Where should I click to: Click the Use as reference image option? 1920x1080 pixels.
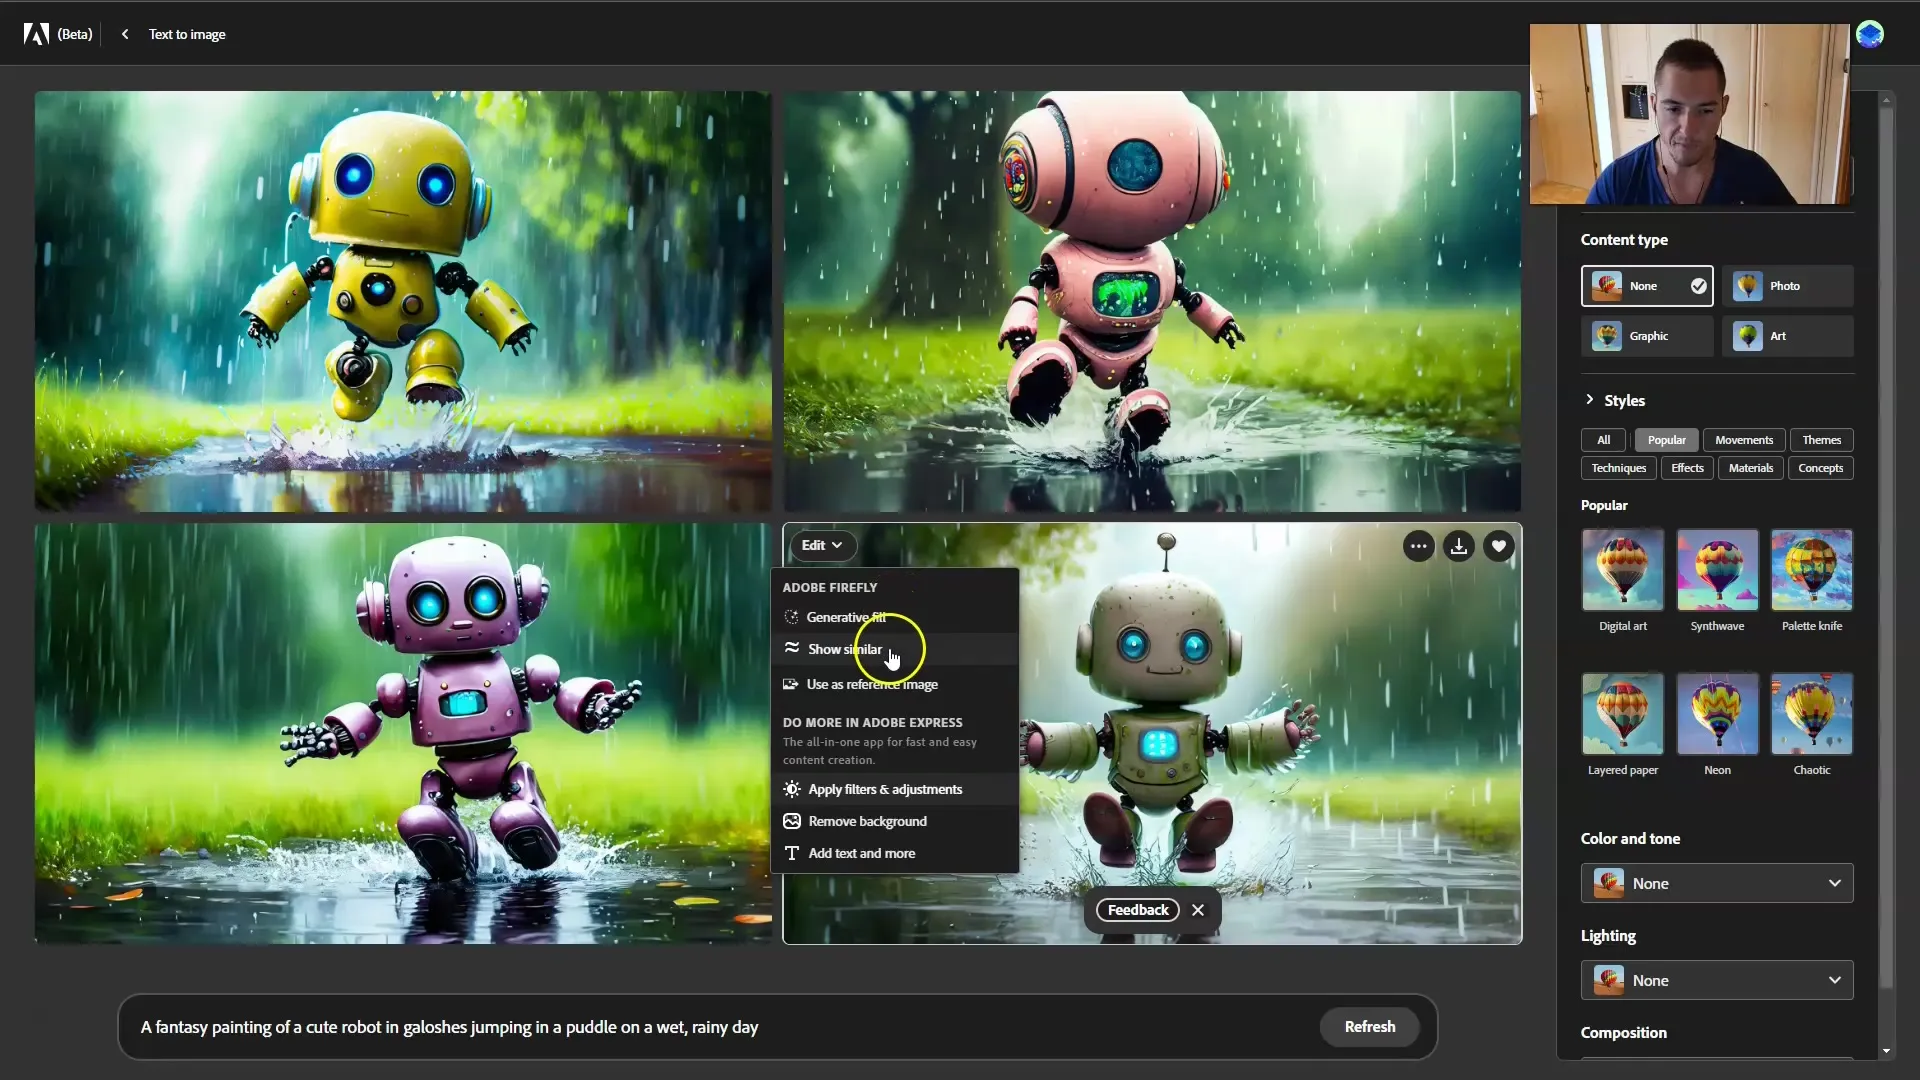tap(873, 684)
